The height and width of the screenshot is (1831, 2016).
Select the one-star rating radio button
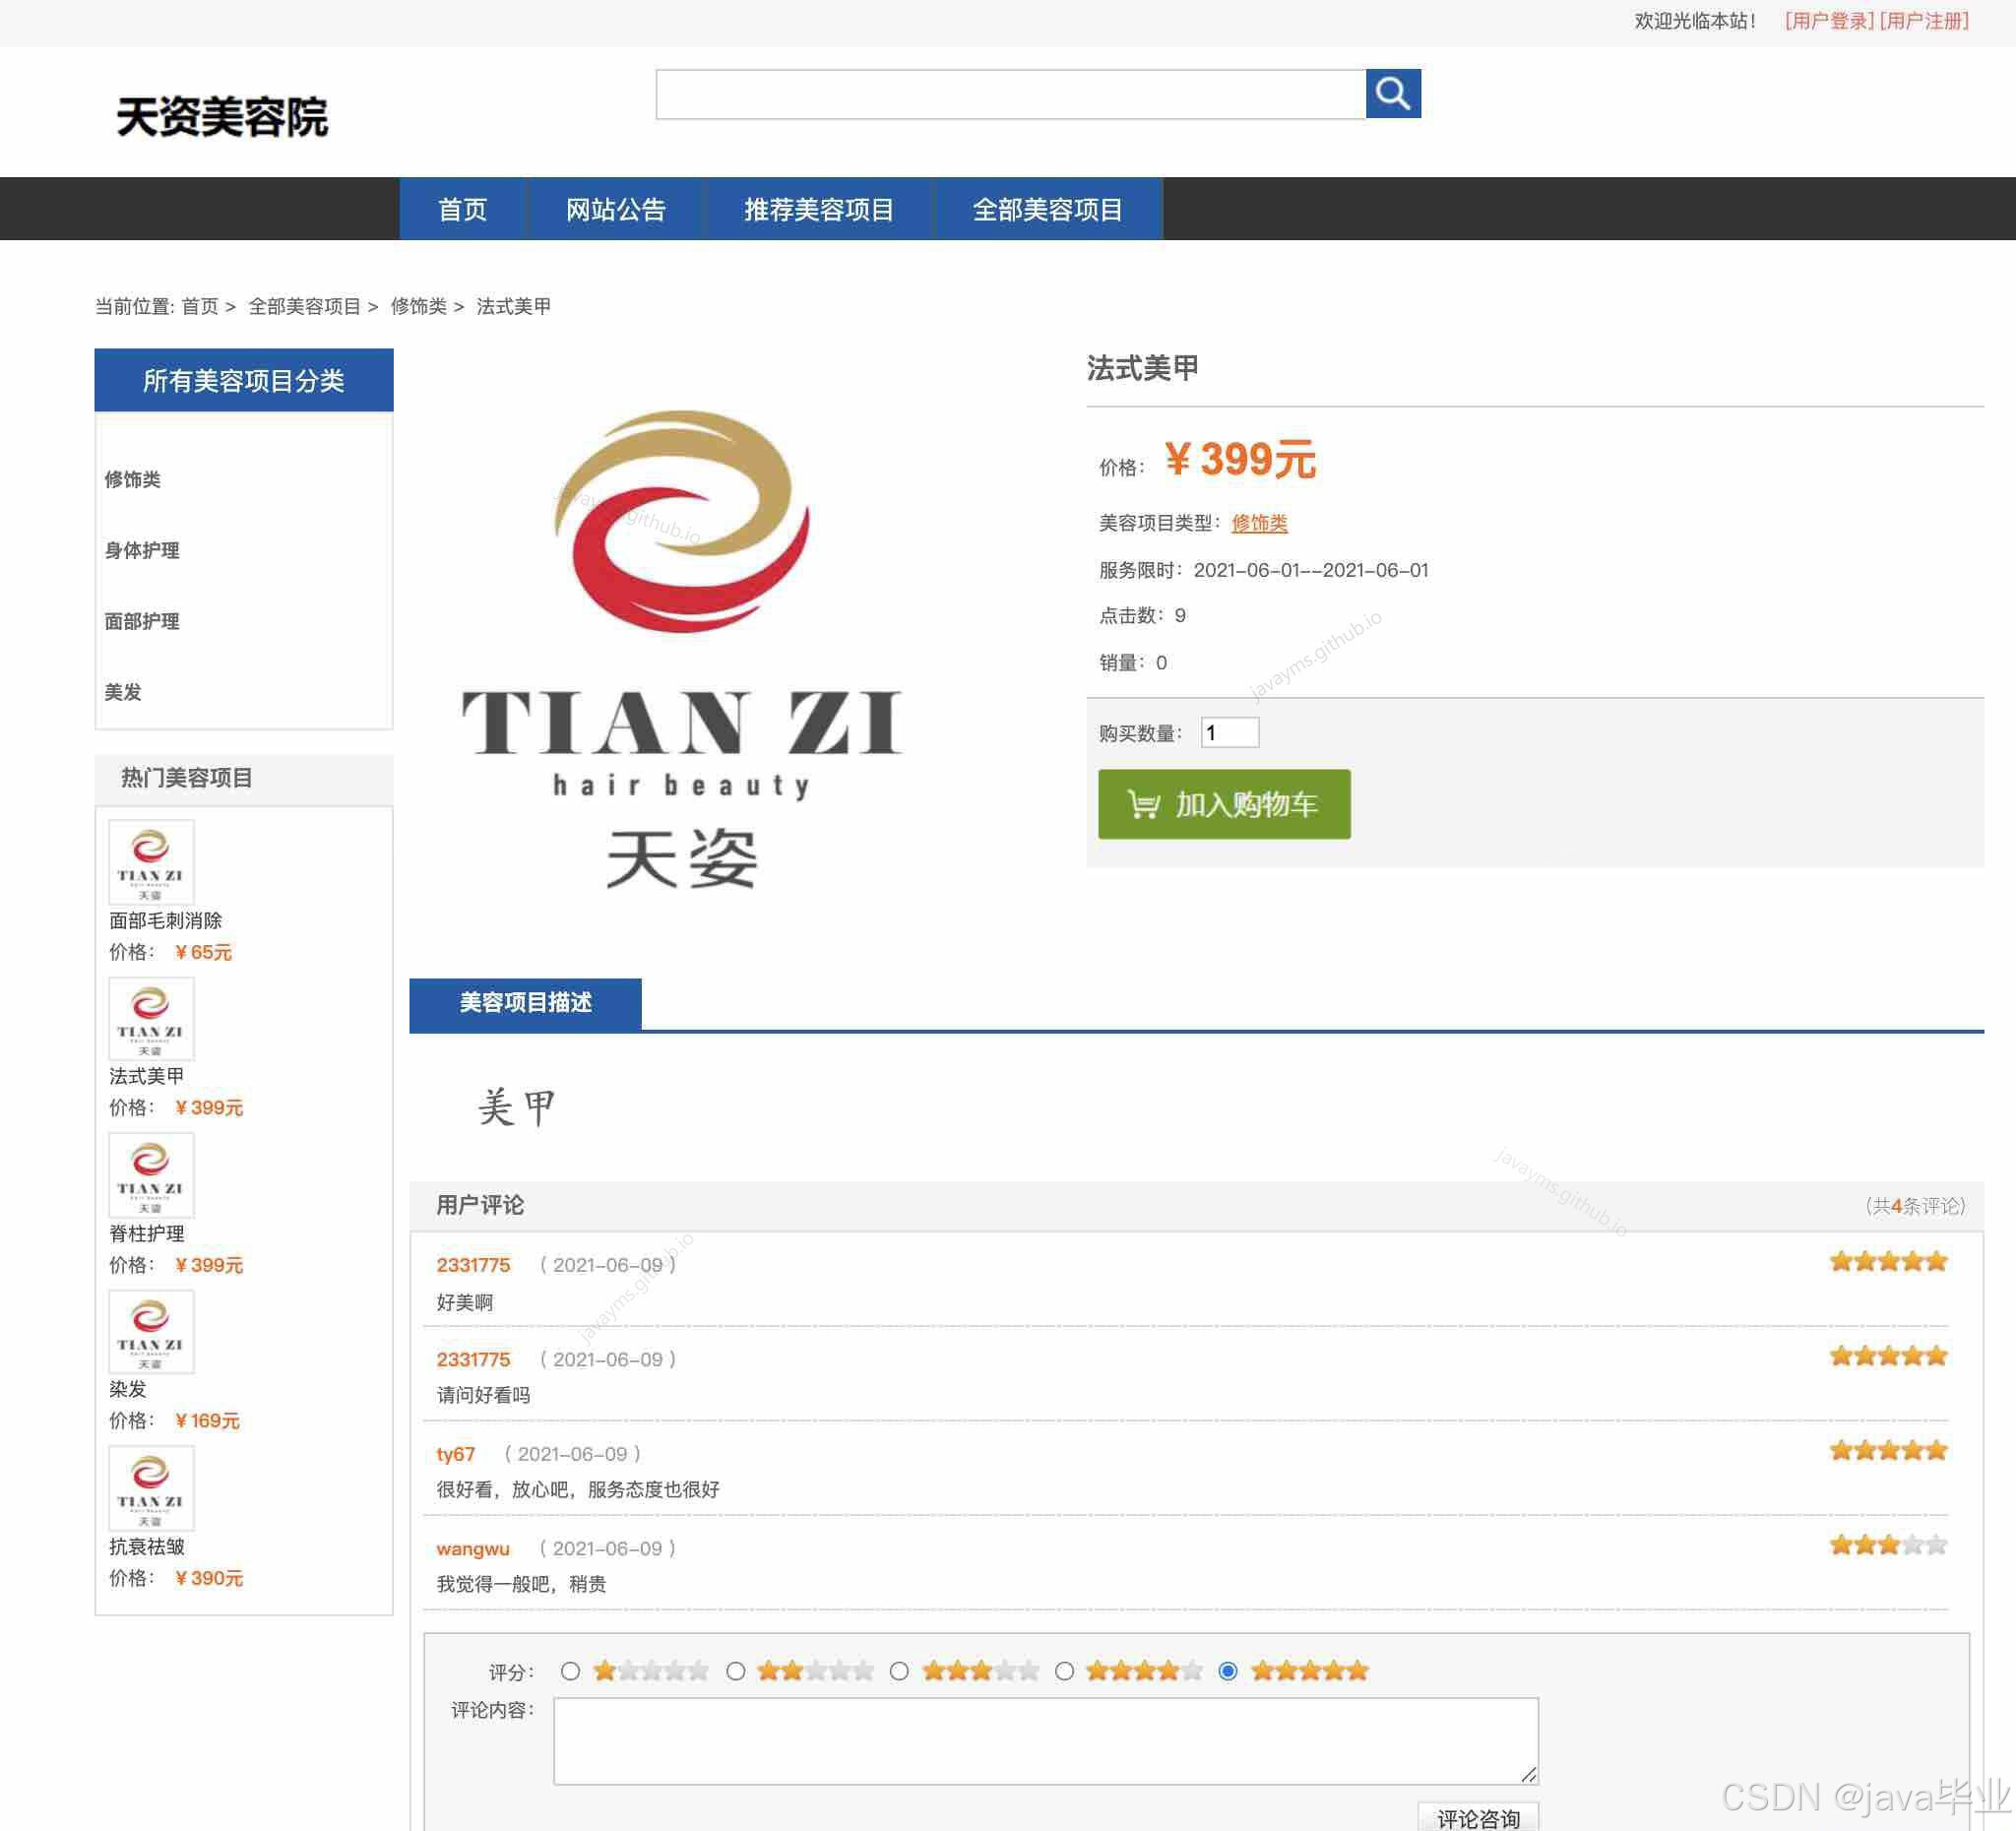coord(570,1671)
